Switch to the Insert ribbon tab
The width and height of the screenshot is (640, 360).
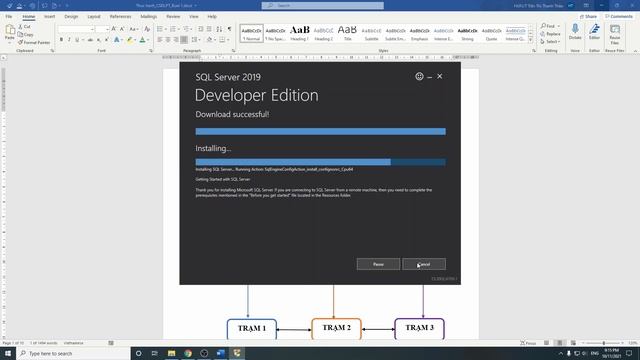pos(49,16)
